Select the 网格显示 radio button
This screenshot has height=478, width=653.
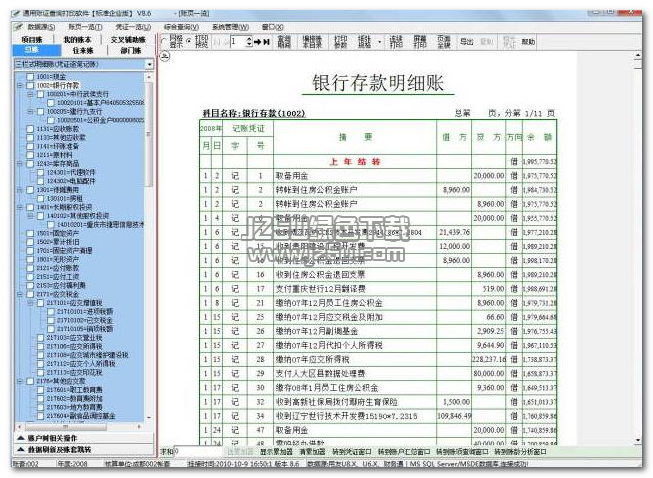pyautogui.click(x=164, y=42)
